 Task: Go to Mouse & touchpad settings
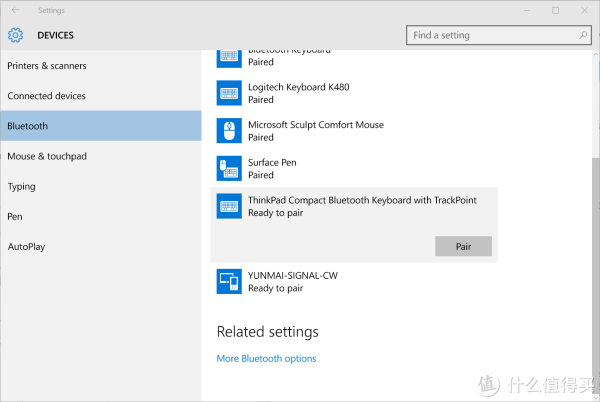[x=101, y=156]
